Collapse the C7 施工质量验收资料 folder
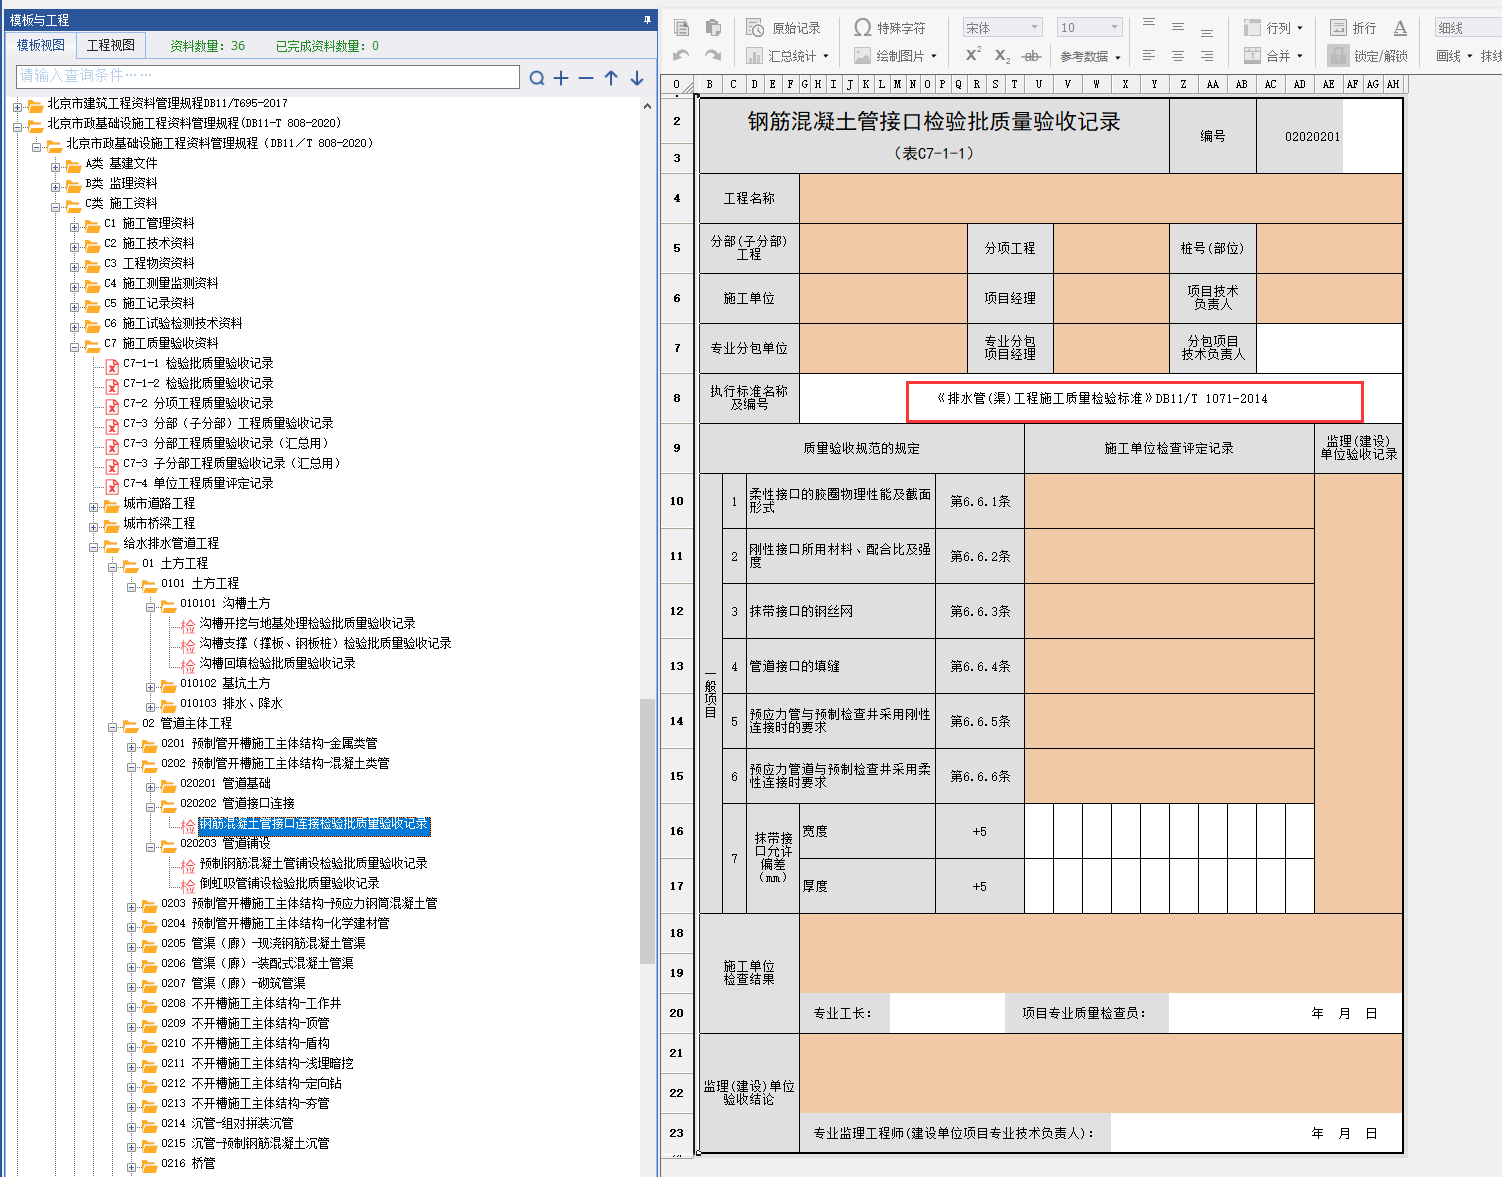 75,347
